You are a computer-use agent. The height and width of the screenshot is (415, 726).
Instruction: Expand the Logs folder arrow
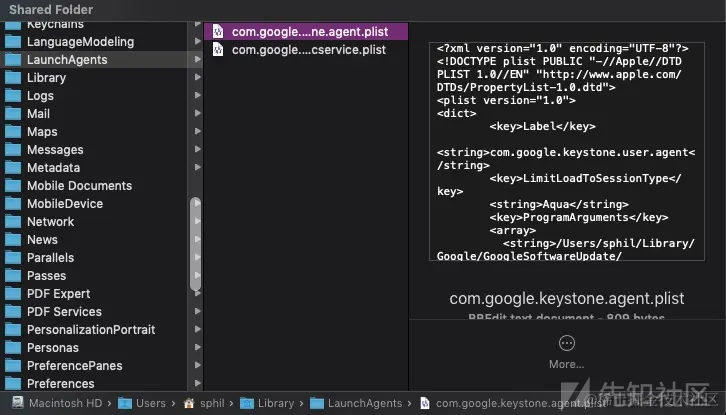pos(198,95)
